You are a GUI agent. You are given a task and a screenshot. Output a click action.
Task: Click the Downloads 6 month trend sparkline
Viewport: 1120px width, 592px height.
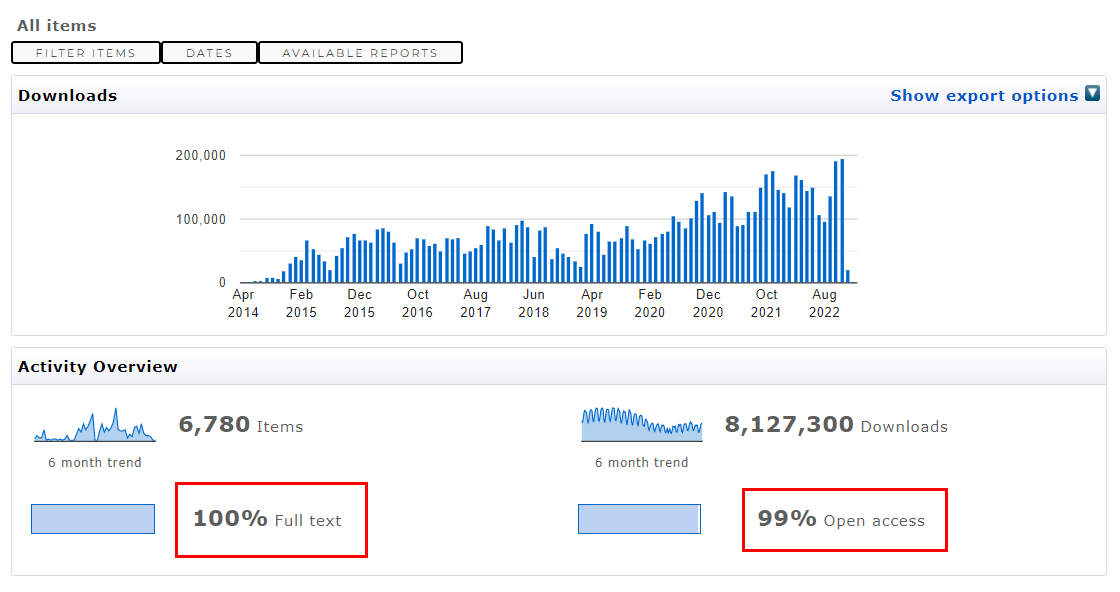tap(641, 425)
